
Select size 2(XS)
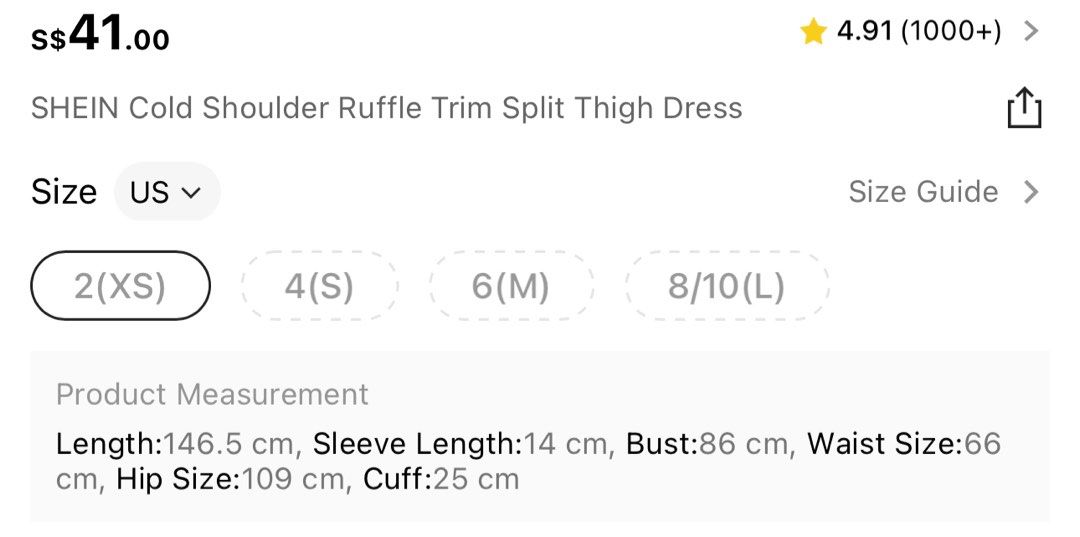click(x=121, y=286)
